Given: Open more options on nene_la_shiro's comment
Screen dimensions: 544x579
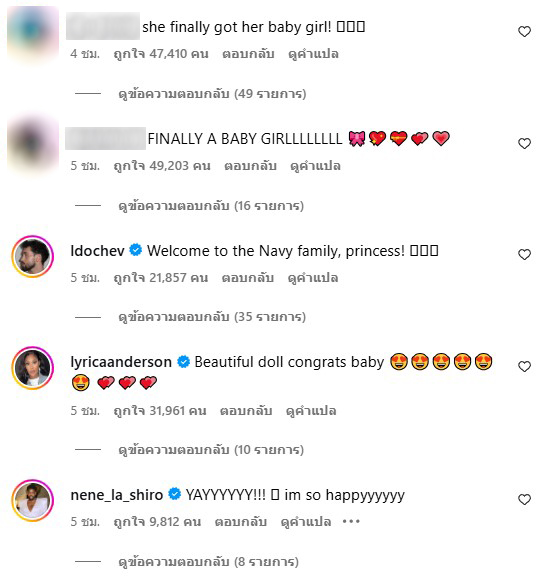Looking at the screenshot, I should coord(351,521).
